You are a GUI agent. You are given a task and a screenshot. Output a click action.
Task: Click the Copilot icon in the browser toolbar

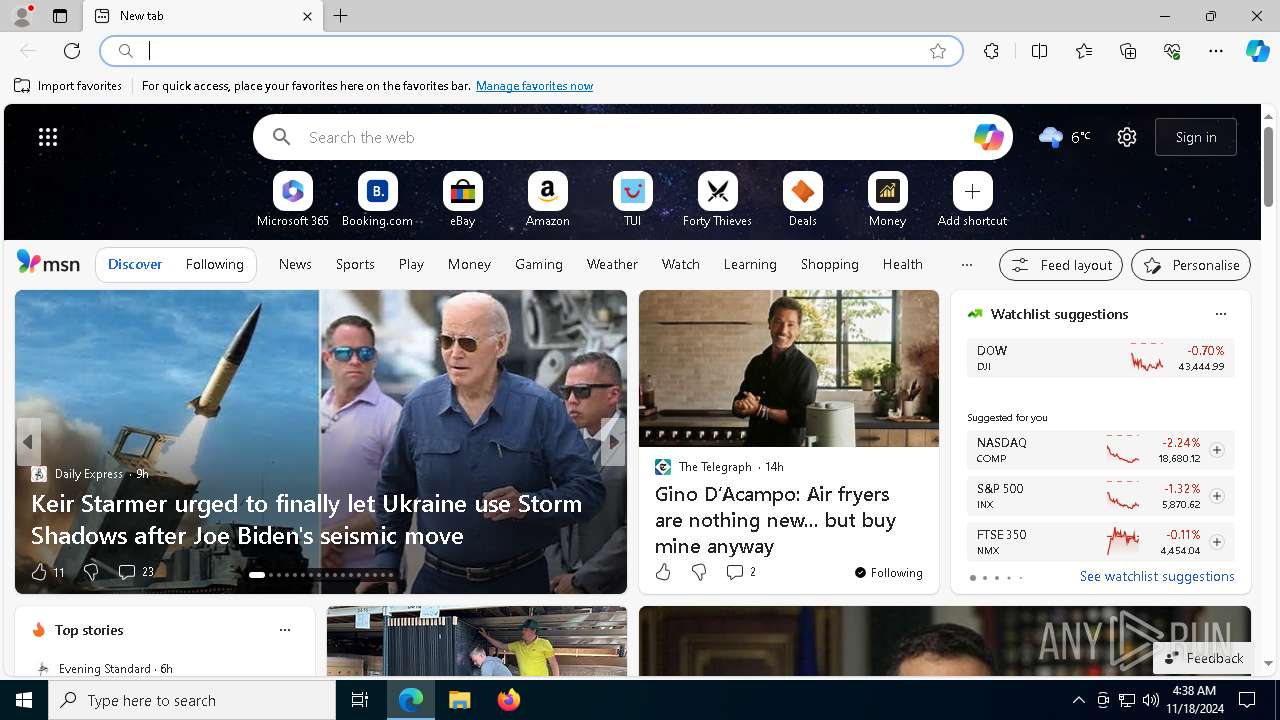(1257, 51)
